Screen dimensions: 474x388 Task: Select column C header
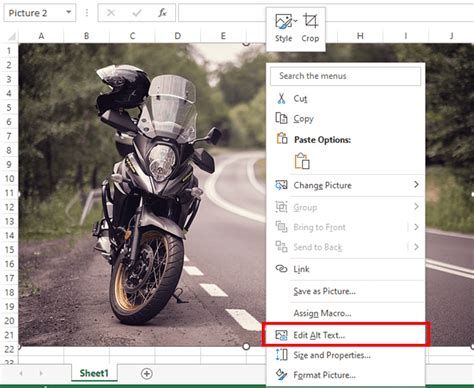click(132, 36)
